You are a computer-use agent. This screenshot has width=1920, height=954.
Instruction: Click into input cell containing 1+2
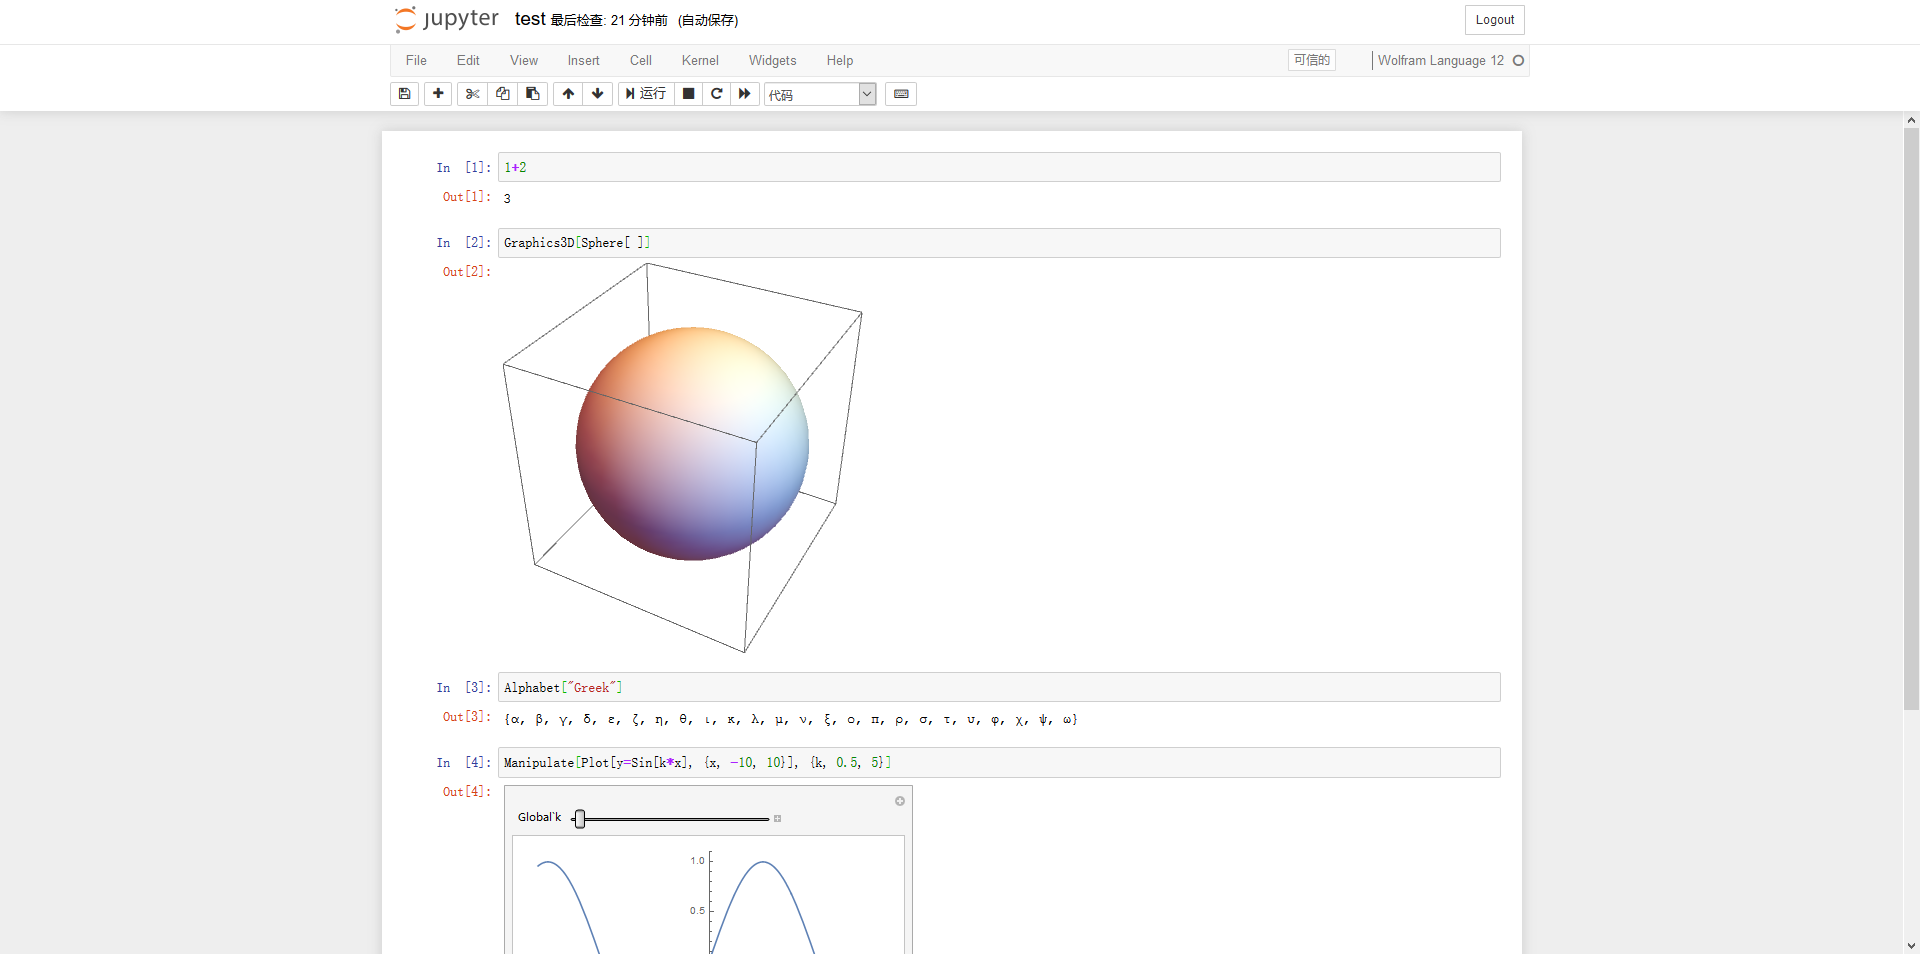(x=999, y=167)
